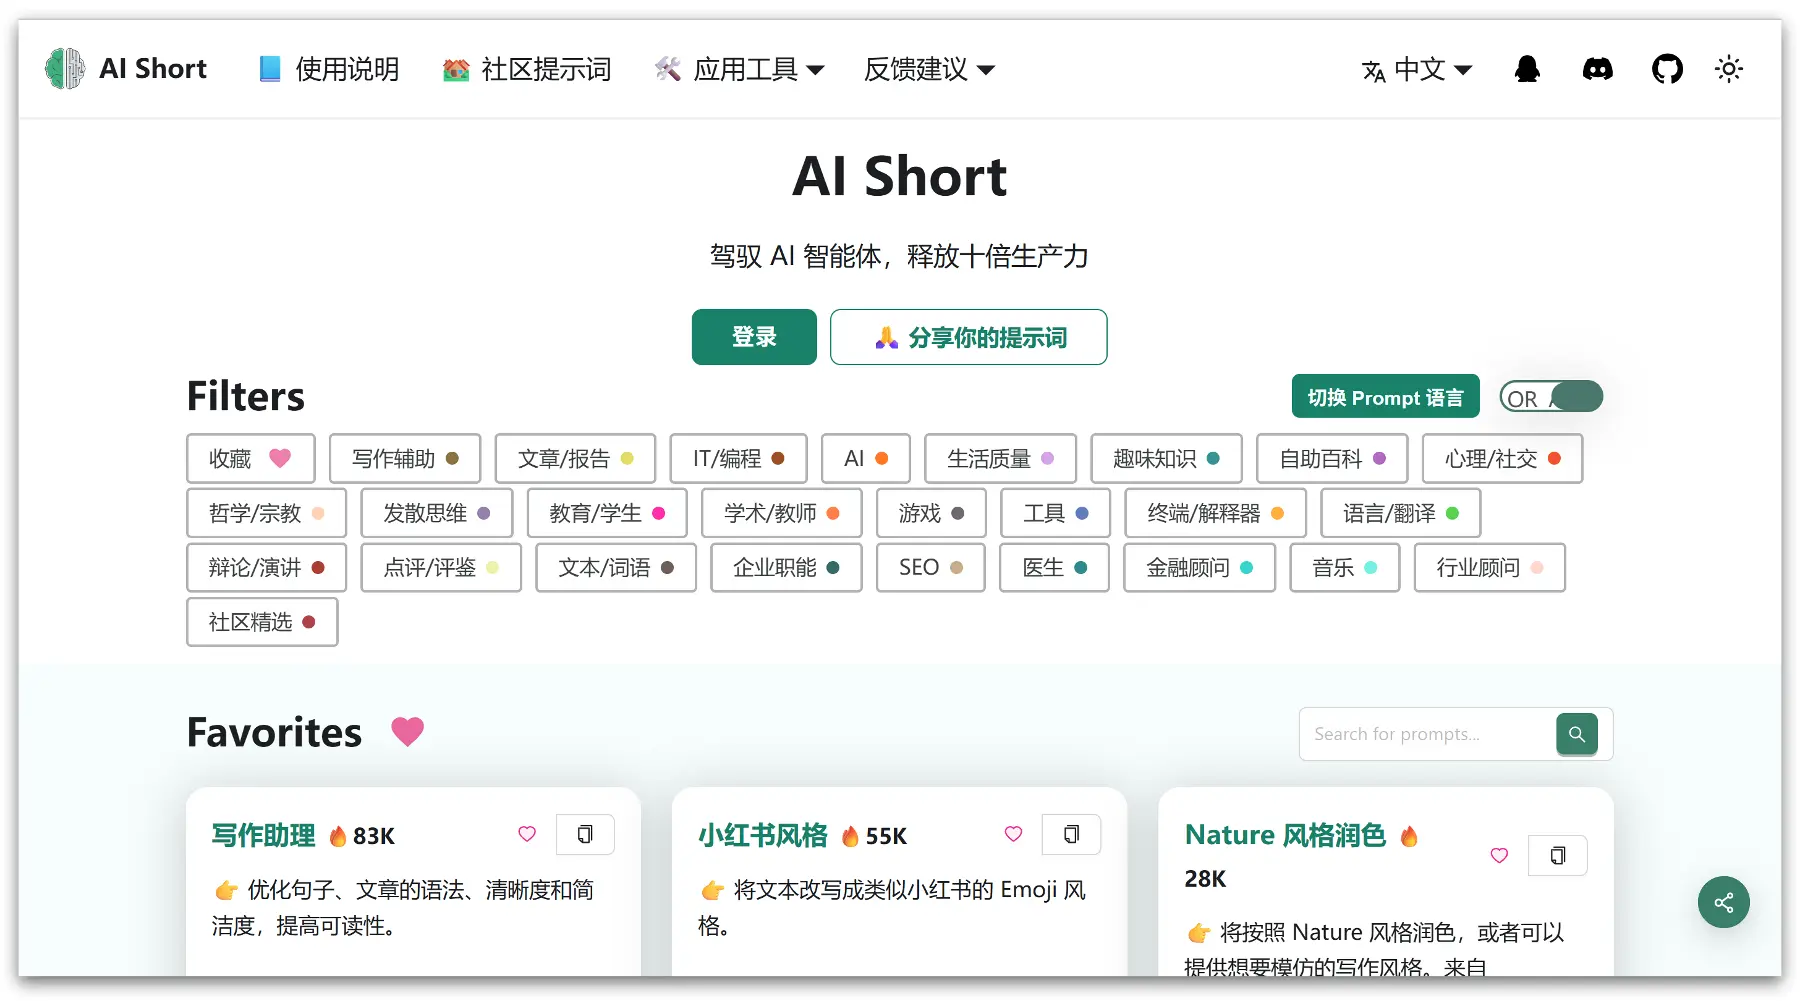Toggle the 辩论/演讲 filter tag

tap(267, 568)
